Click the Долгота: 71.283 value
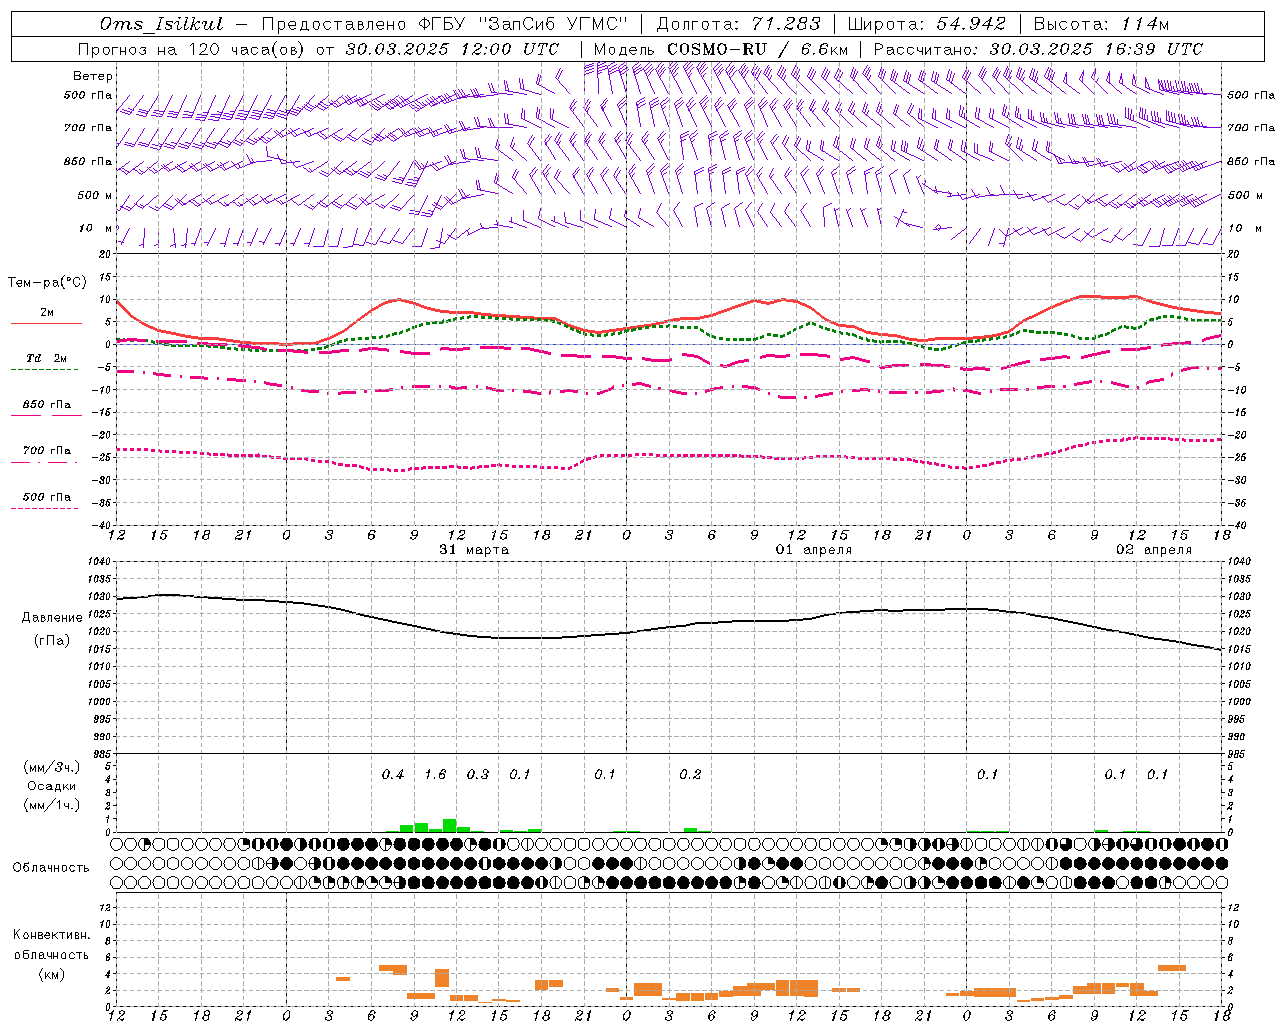 (738, 24)
